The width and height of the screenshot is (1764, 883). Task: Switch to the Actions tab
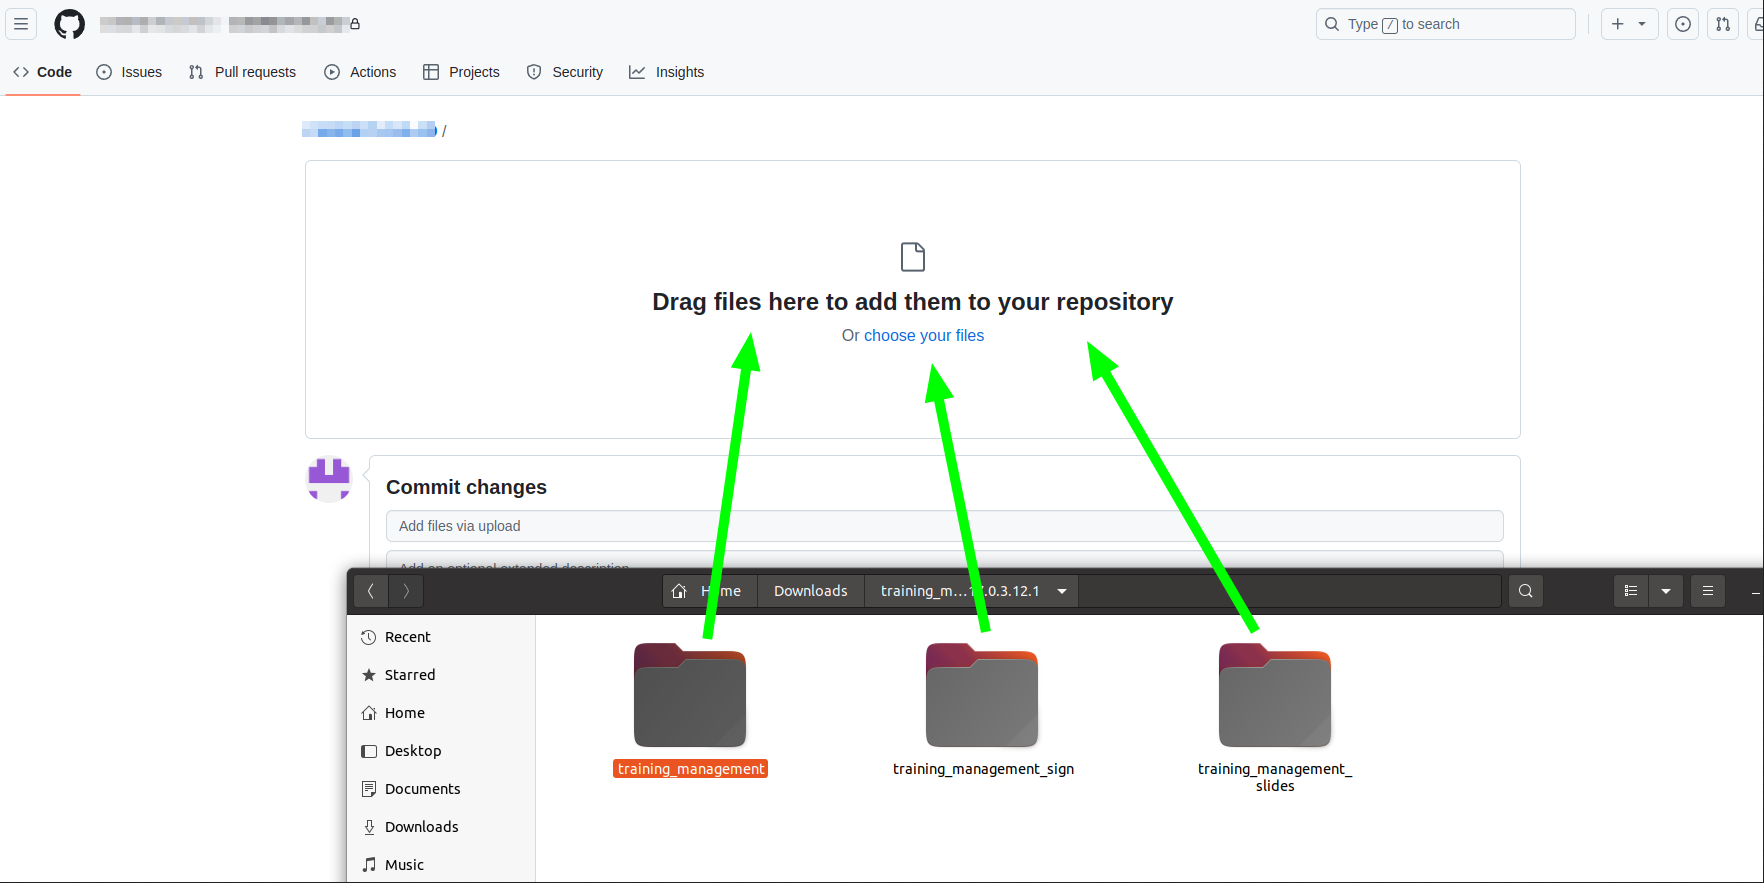pos(361,72)
